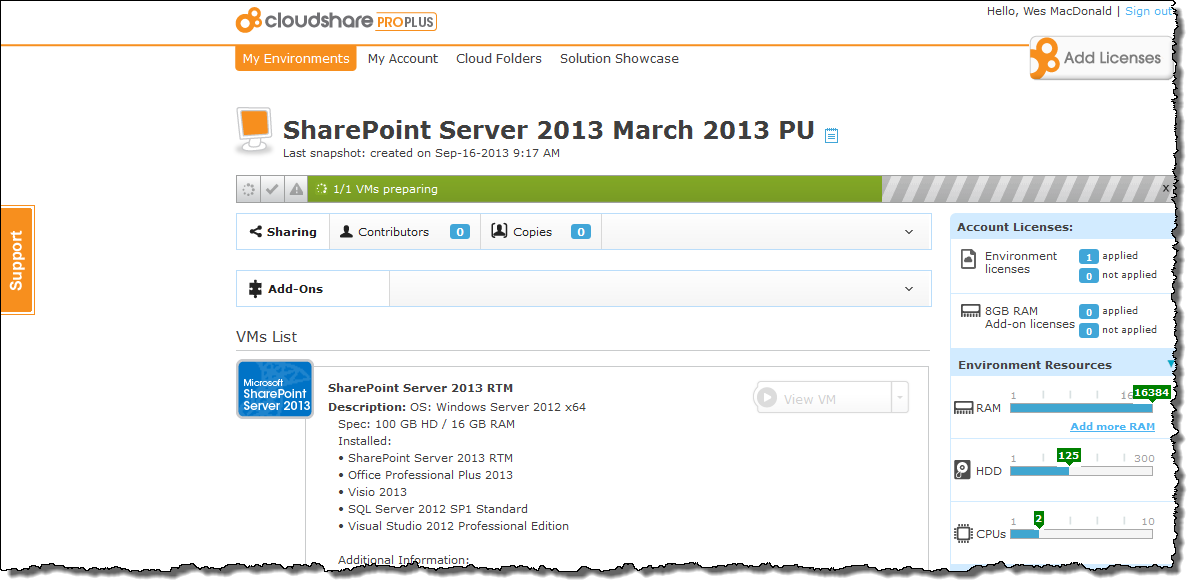Expand the Sharing panel chevron
1194x587 pixels.
click(x=909, y=232)
